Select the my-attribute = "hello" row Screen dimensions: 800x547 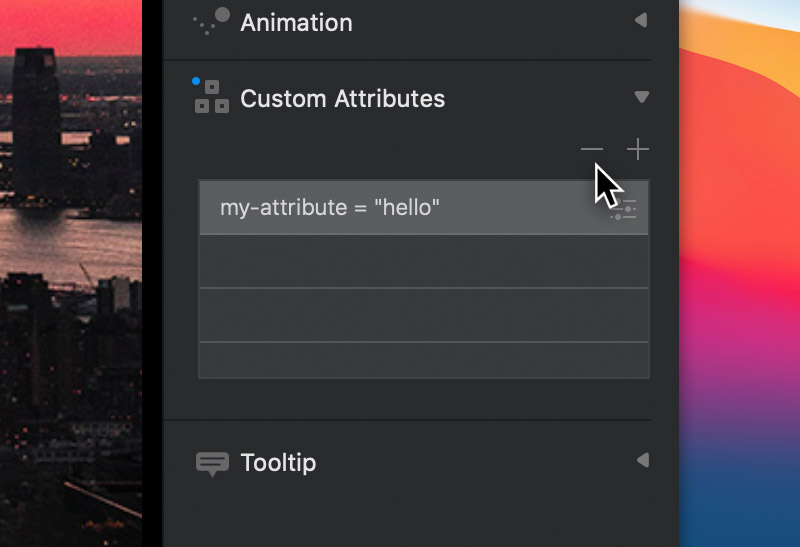424,208
